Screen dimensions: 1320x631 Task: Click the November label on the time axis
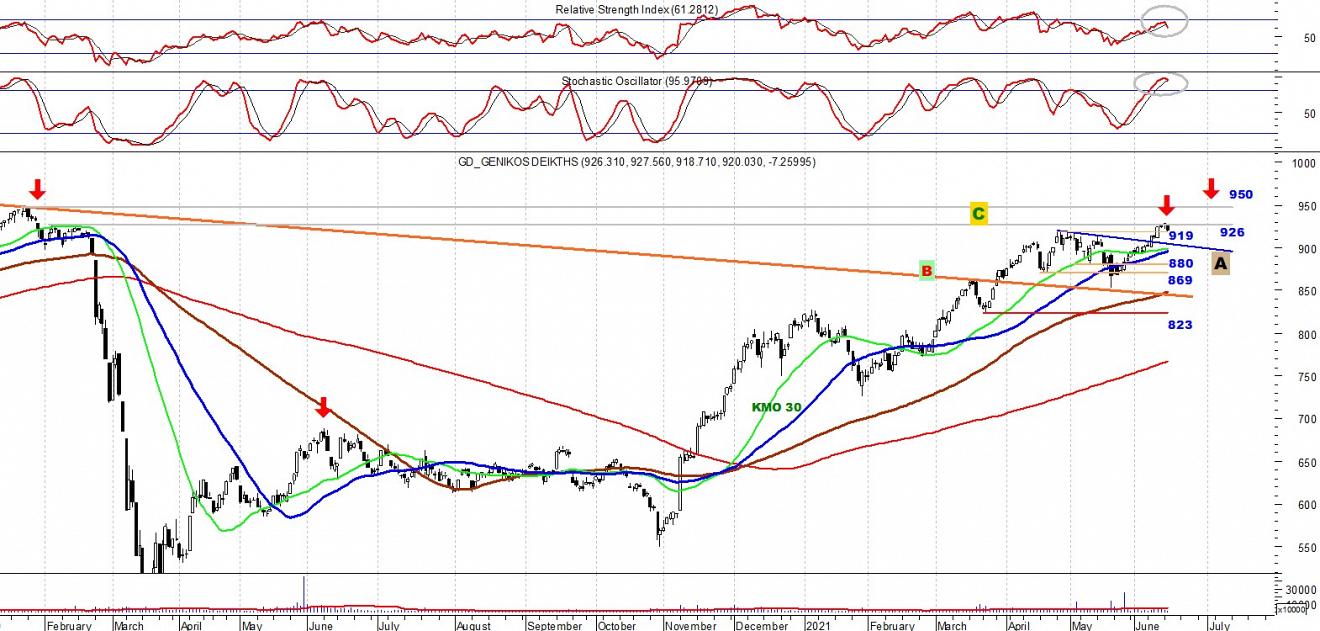(x=691, y=625)
